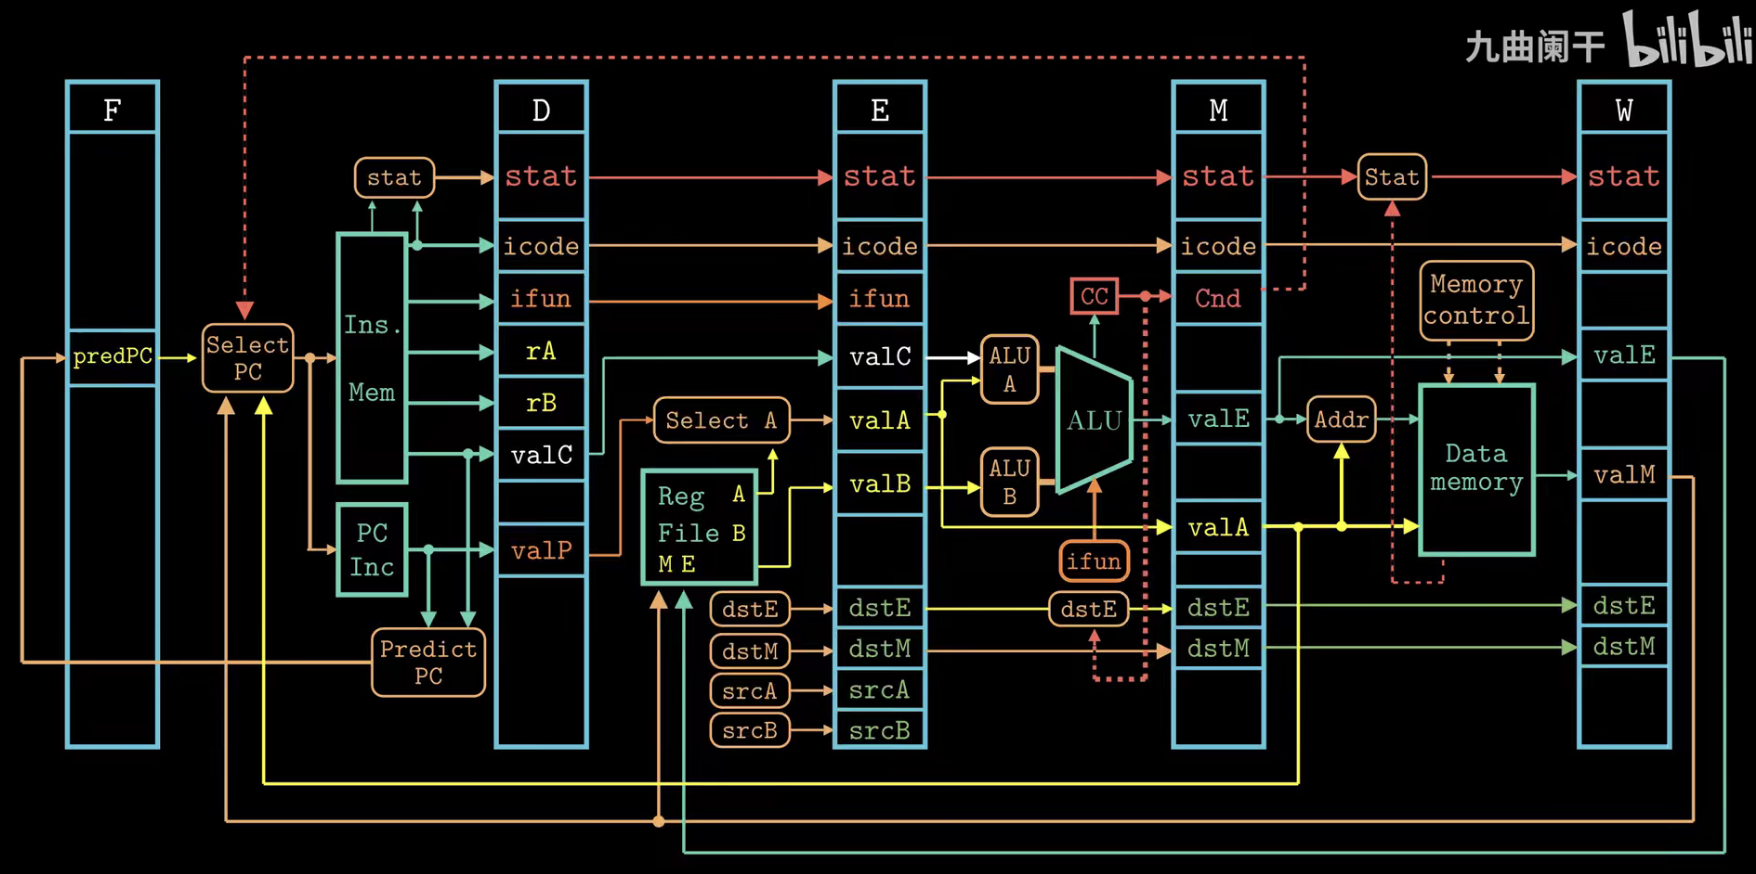Click the M stage register header
Screen dimensions: 1756x874
click(x=1219, y=108)
